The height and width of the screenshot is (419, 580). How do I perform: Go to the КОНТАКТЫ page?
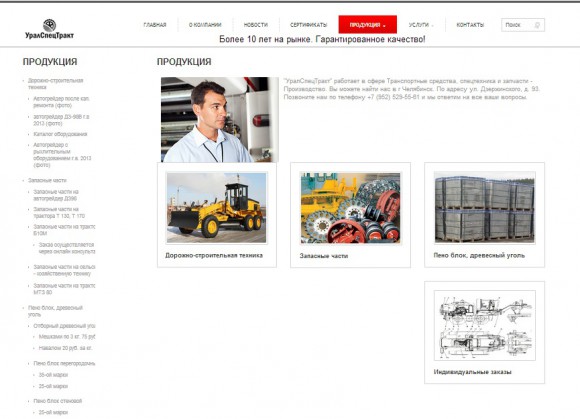470,25
